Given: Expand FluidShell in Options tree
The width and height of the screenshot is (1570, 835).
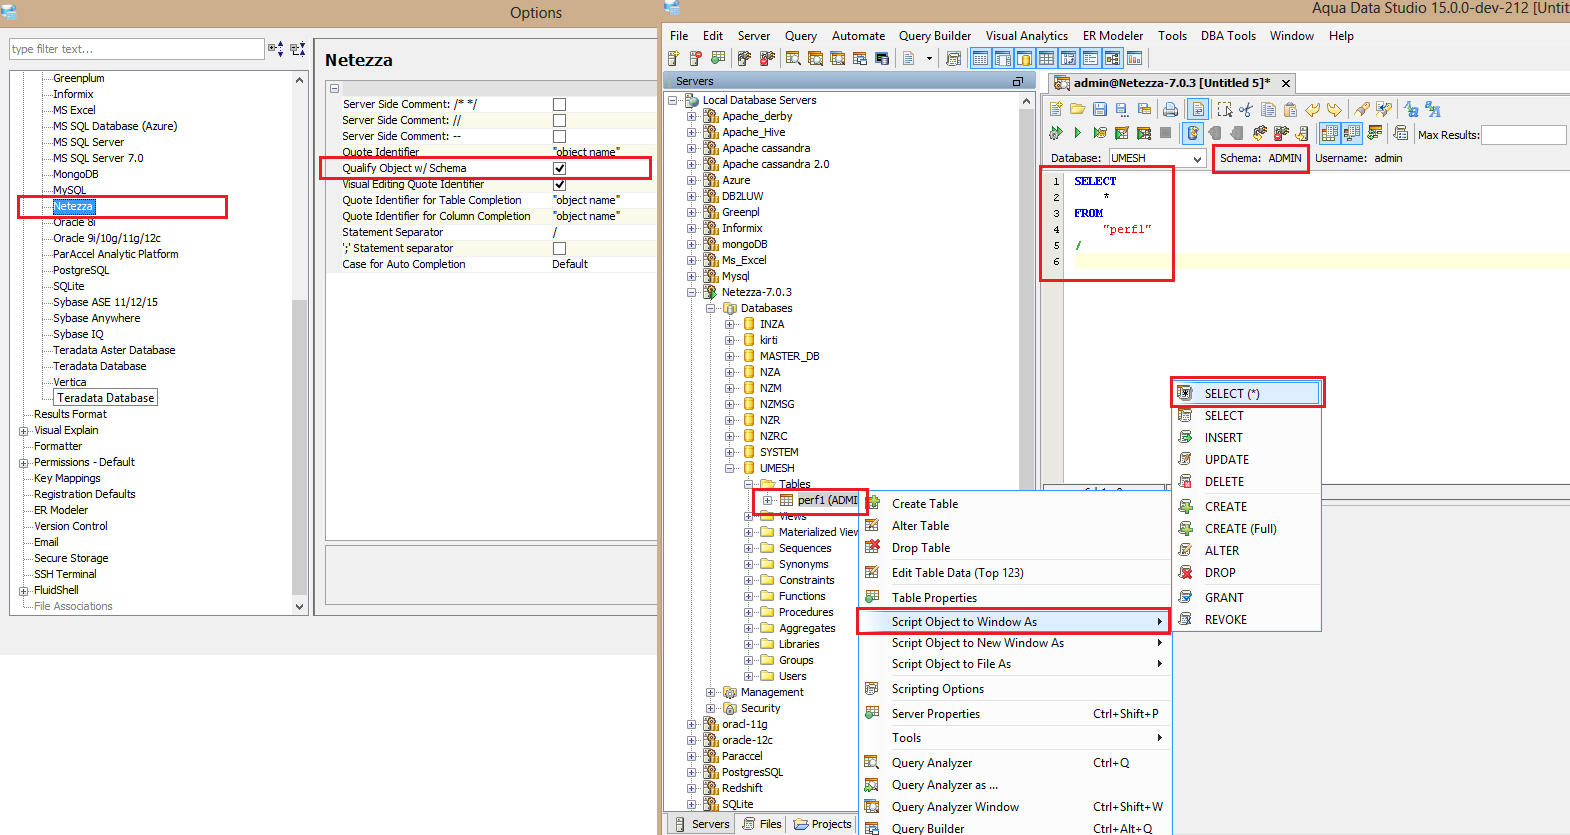Looking at the screenshot, I should pyautogui.click(x=24, y=591).
